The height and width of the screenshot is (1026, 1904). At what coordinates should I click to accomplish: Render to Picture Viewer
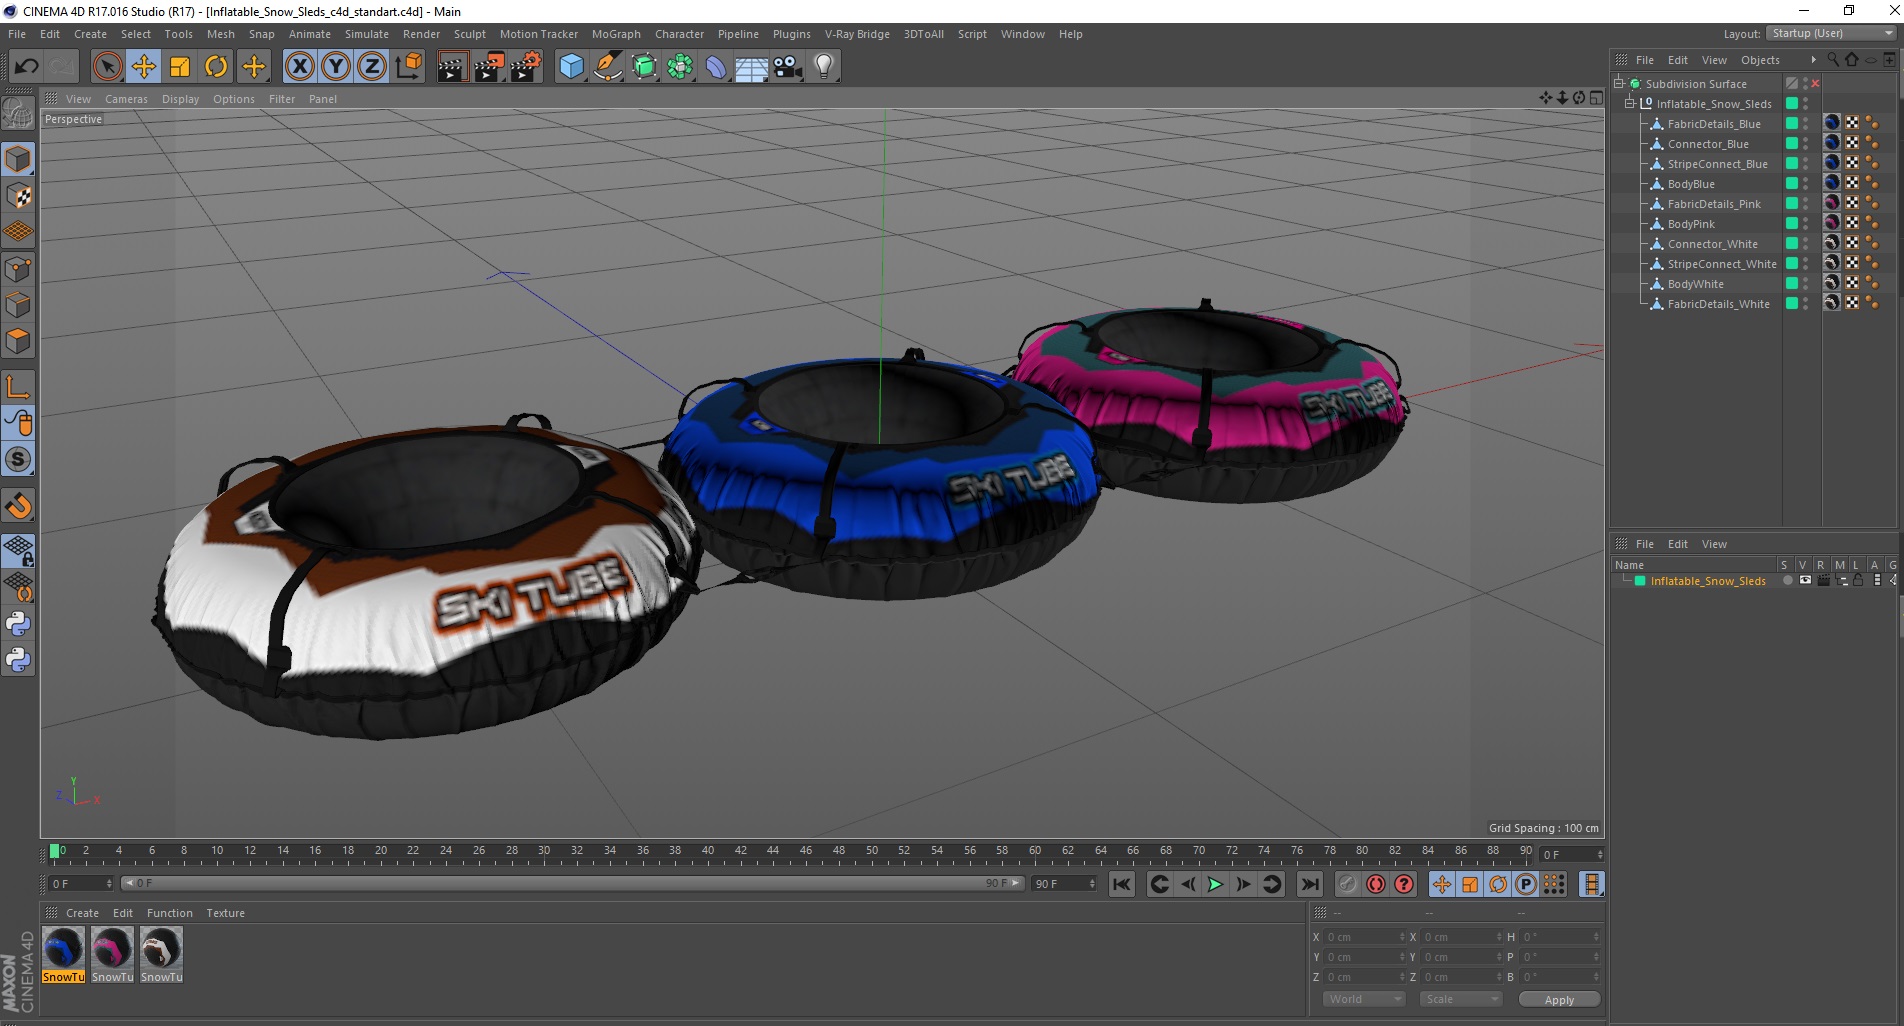tap(489, 67)
